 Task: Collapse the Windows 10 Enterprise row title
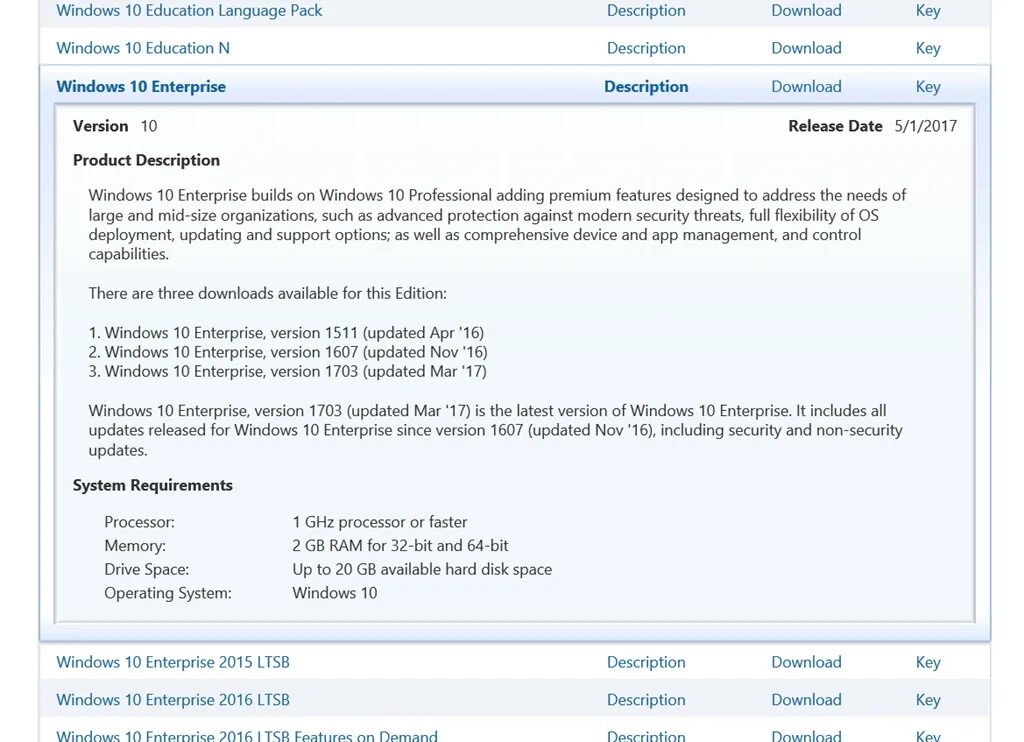tap(141, 86)
